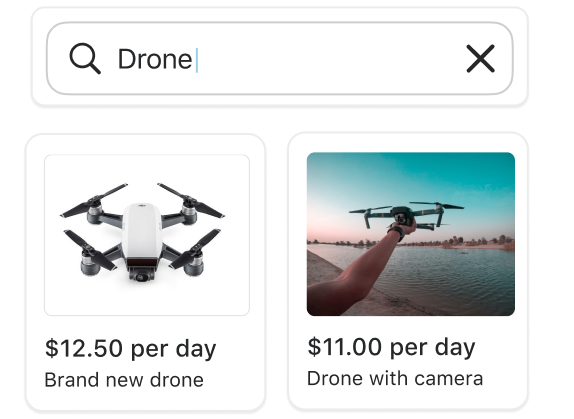Click the typed word Drone in search
The width and height of the screenshot is (574, 419).
pos(155,59)
